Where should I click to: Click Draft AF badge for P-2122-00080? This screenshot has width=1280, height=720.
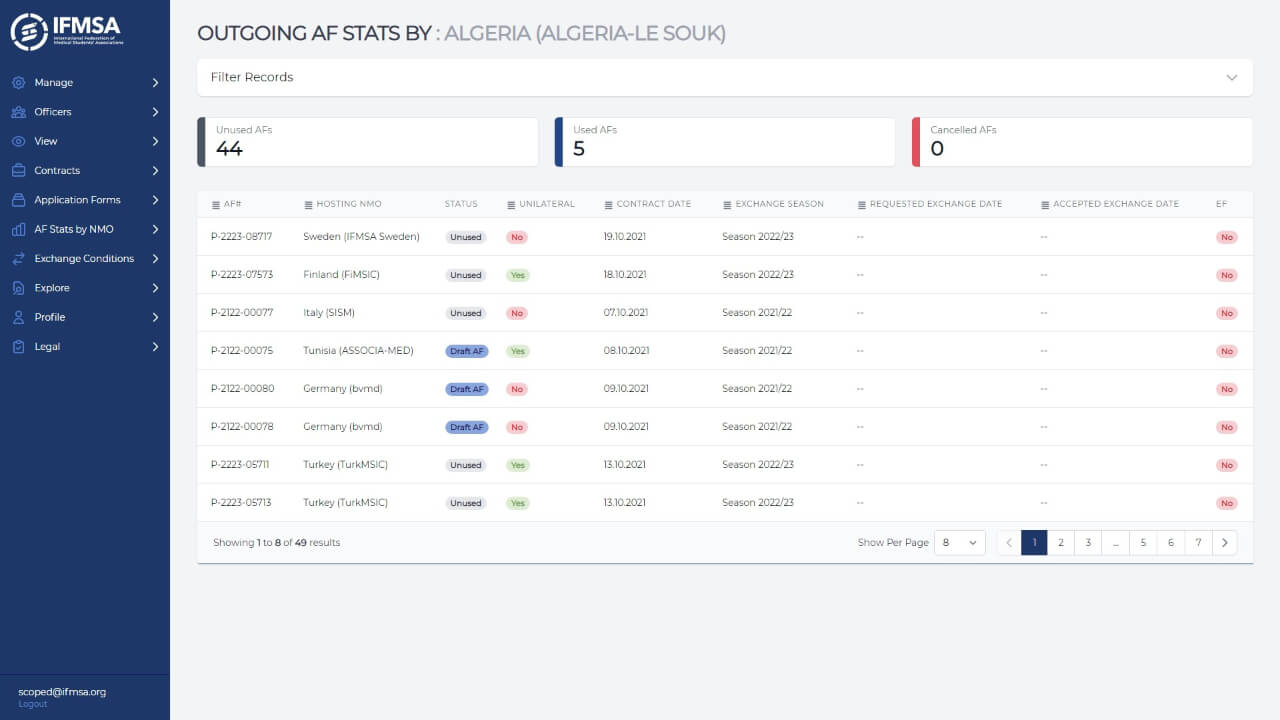[467, 389]
